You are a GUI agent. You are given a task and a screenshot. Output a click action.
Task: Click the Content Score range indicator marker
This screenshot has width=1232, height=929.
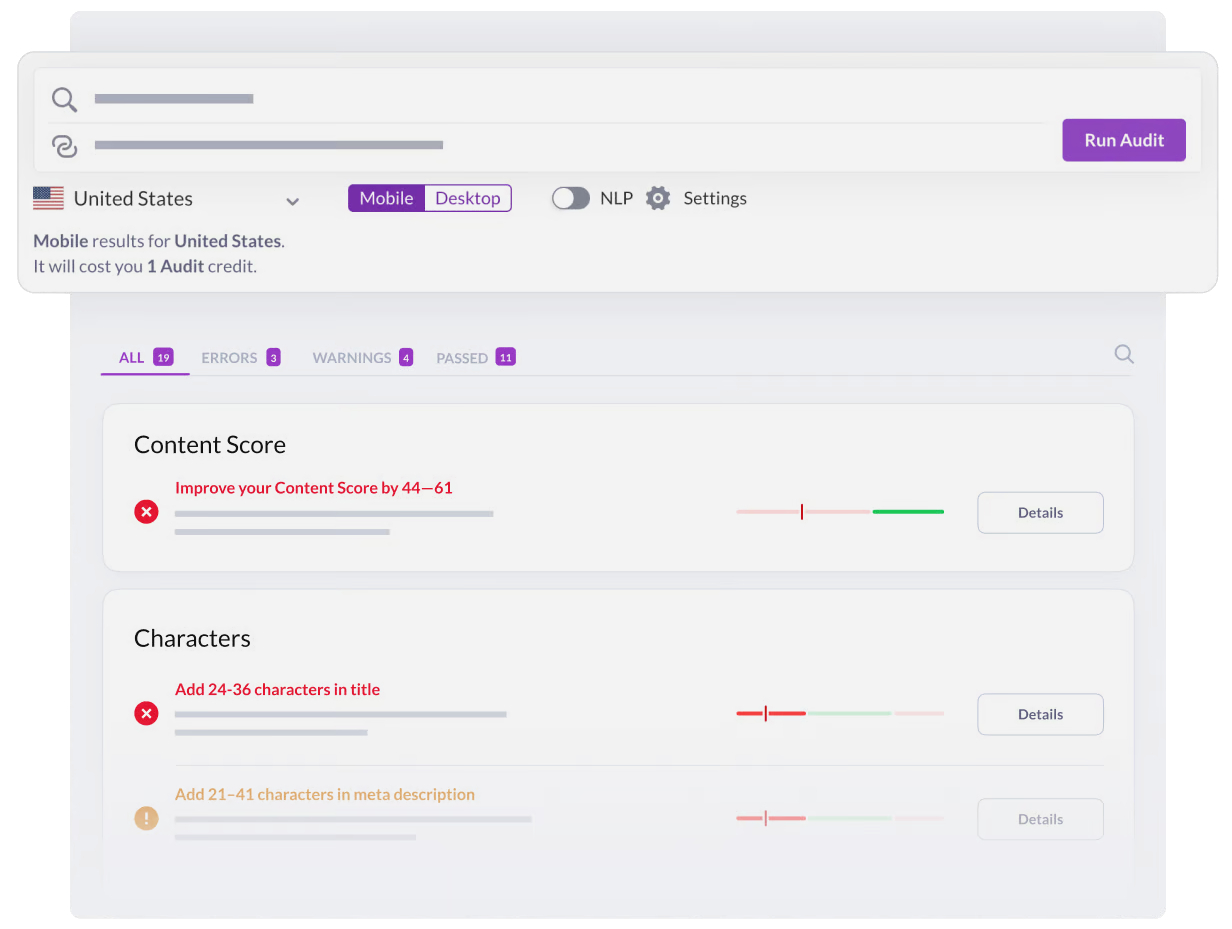(802, 511)
